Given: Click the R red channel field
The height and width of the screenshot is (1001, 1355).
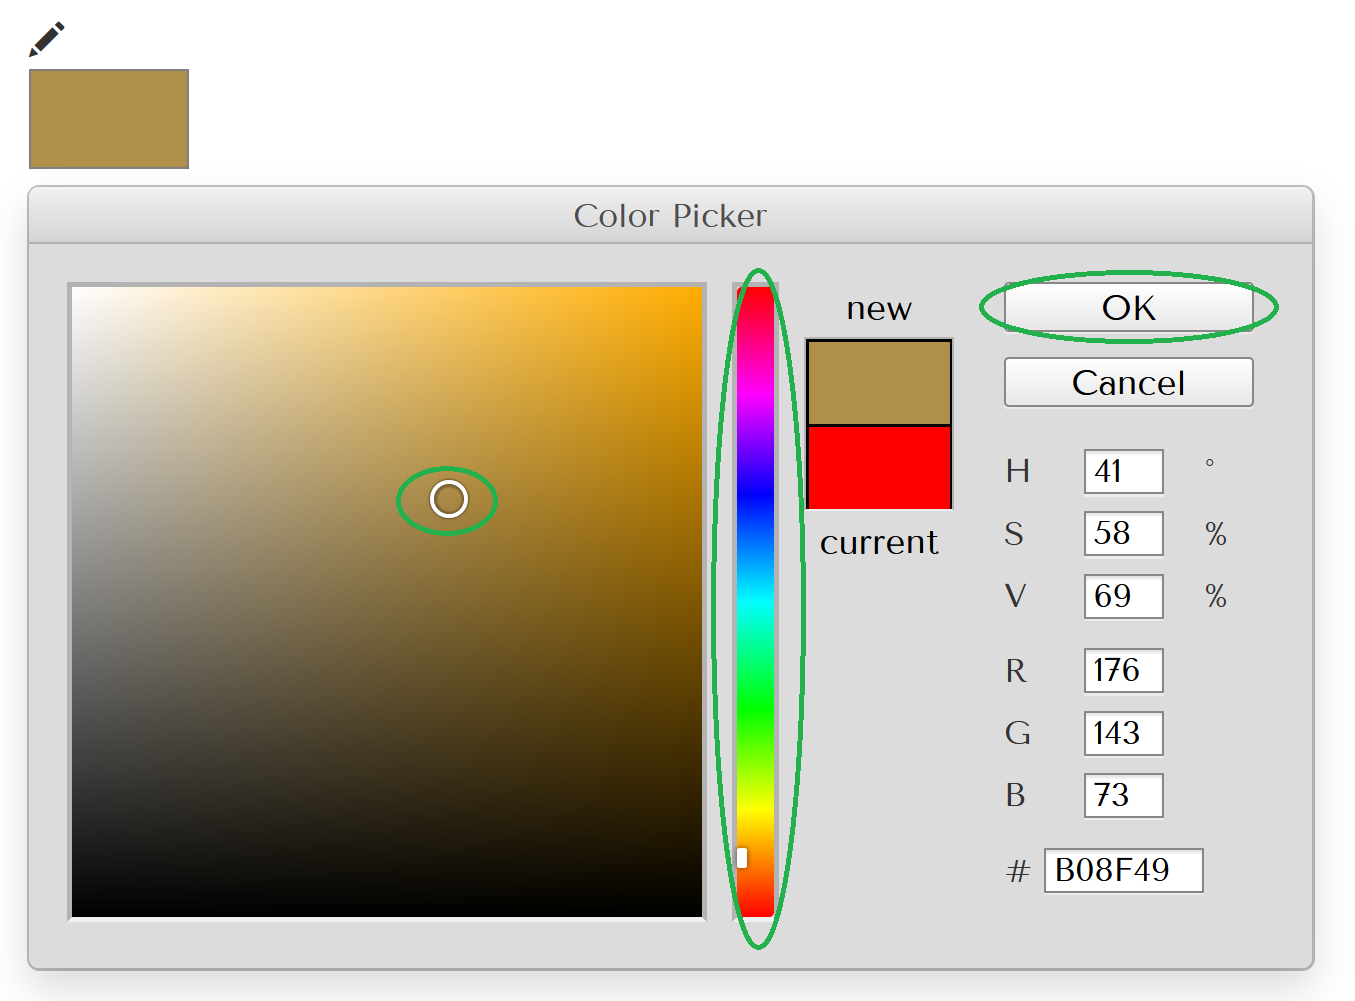Looking at the screenshot, I should tap(1123, 671).
